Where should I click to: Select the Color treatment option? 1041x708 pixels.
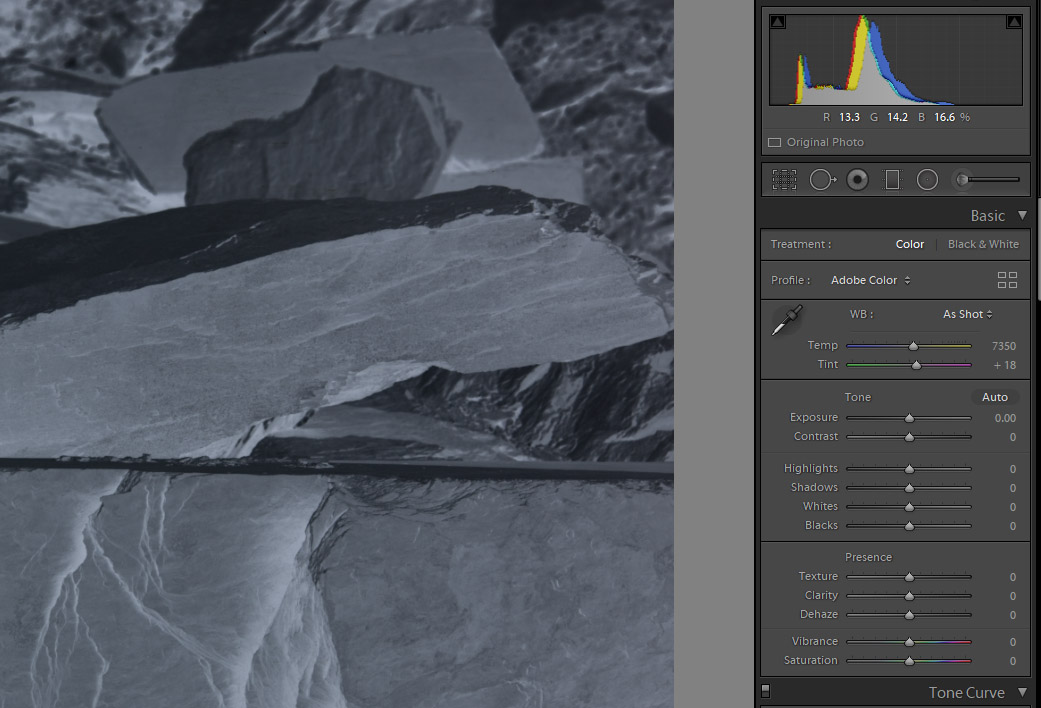(909, 244)
